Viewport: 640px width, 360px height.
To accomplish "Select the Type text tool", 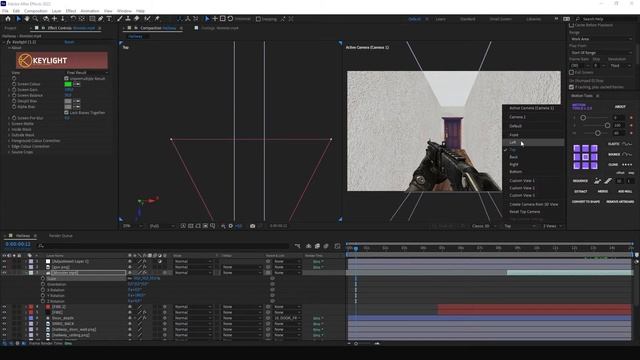I will [x=109, y=19].
